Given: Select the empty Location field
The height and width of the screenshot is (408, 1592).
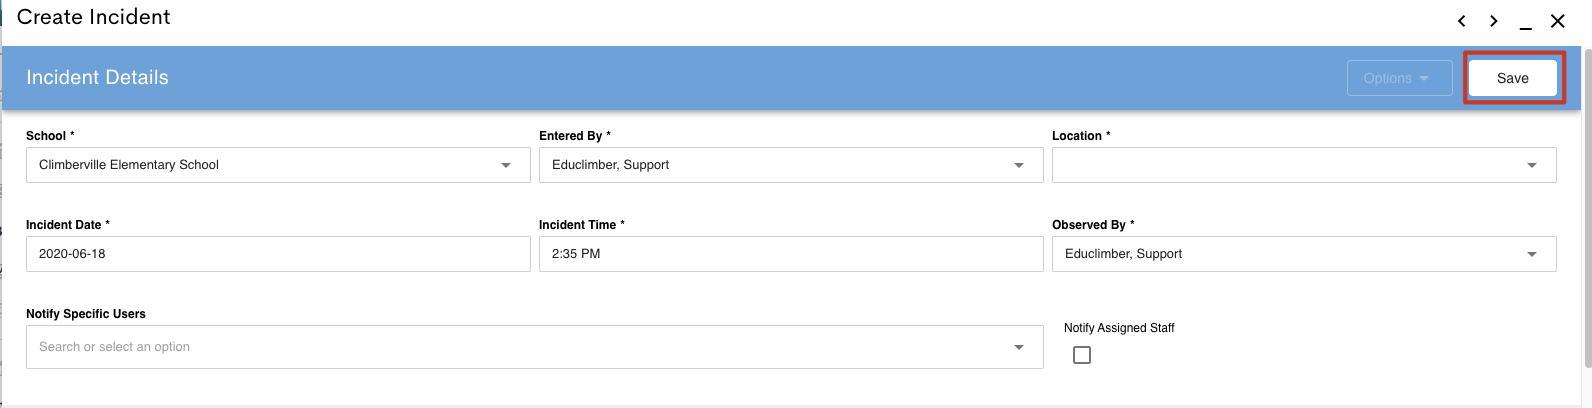Looking at the screenshot, I should [1304, 165].
